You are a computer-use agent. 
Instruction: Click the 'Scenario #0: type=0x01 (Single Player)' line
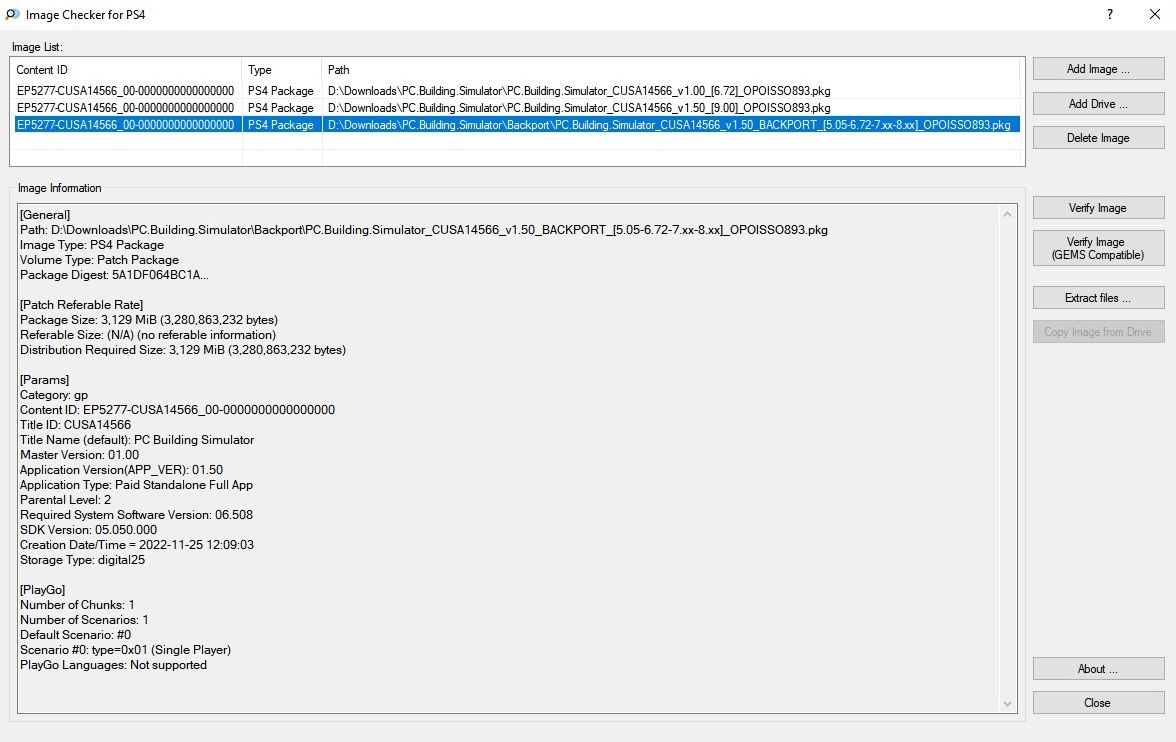(x=125, y=650)
